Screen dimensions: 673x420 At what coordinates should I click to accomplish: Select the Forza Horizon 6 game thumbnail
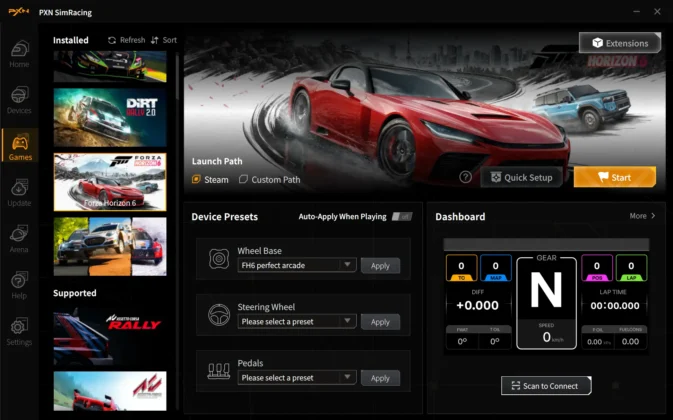110,182
